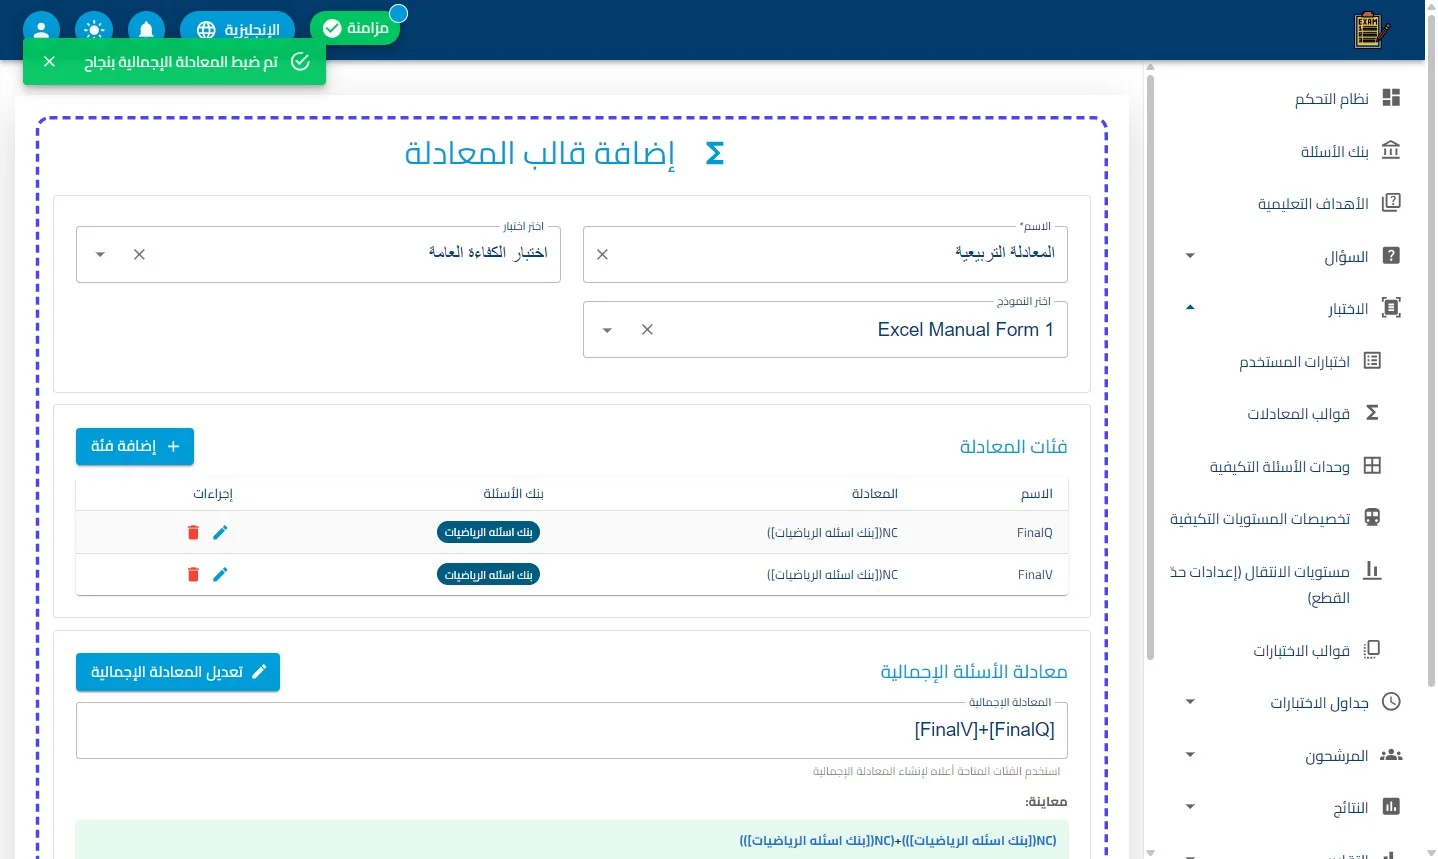
Task: Click the بنك الأسئلة bank icon
Action: (x=1391, y=150)
